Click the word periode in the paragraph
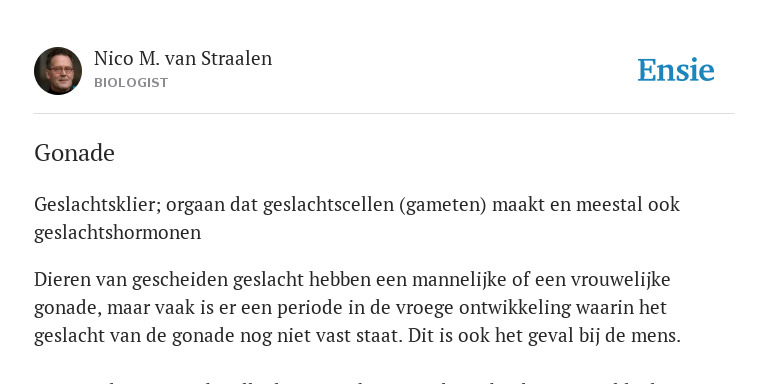This screenshot has width=768, height=384. (x=311, y=308)
